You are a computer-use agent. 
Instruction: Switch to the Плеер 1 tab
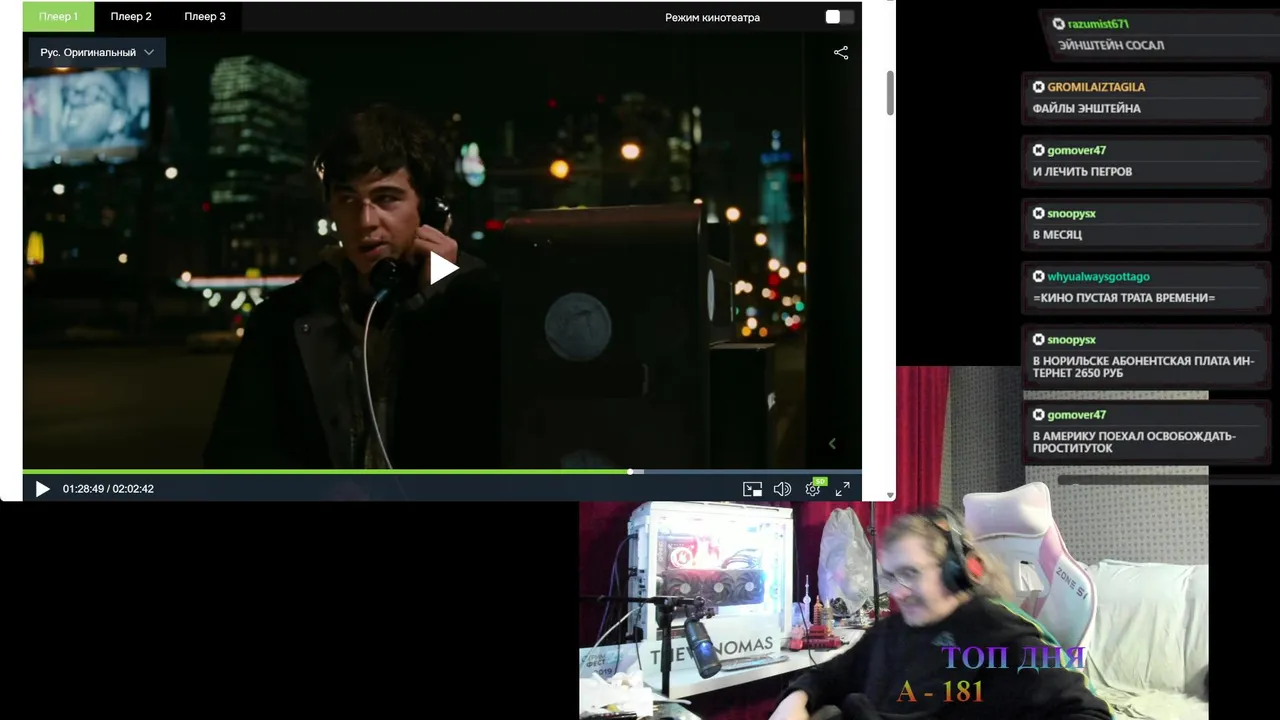click(58, 16)
